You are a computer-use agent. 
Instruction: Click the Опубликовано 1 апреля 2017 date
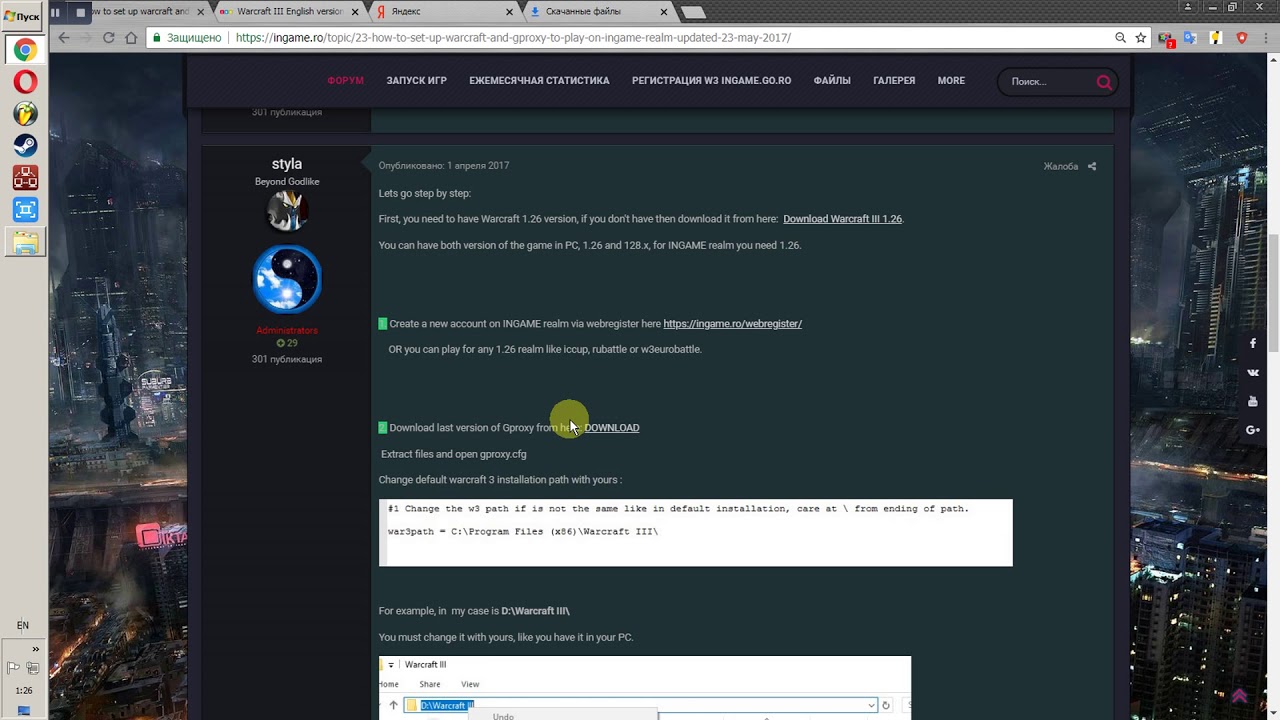coord(443,166)
